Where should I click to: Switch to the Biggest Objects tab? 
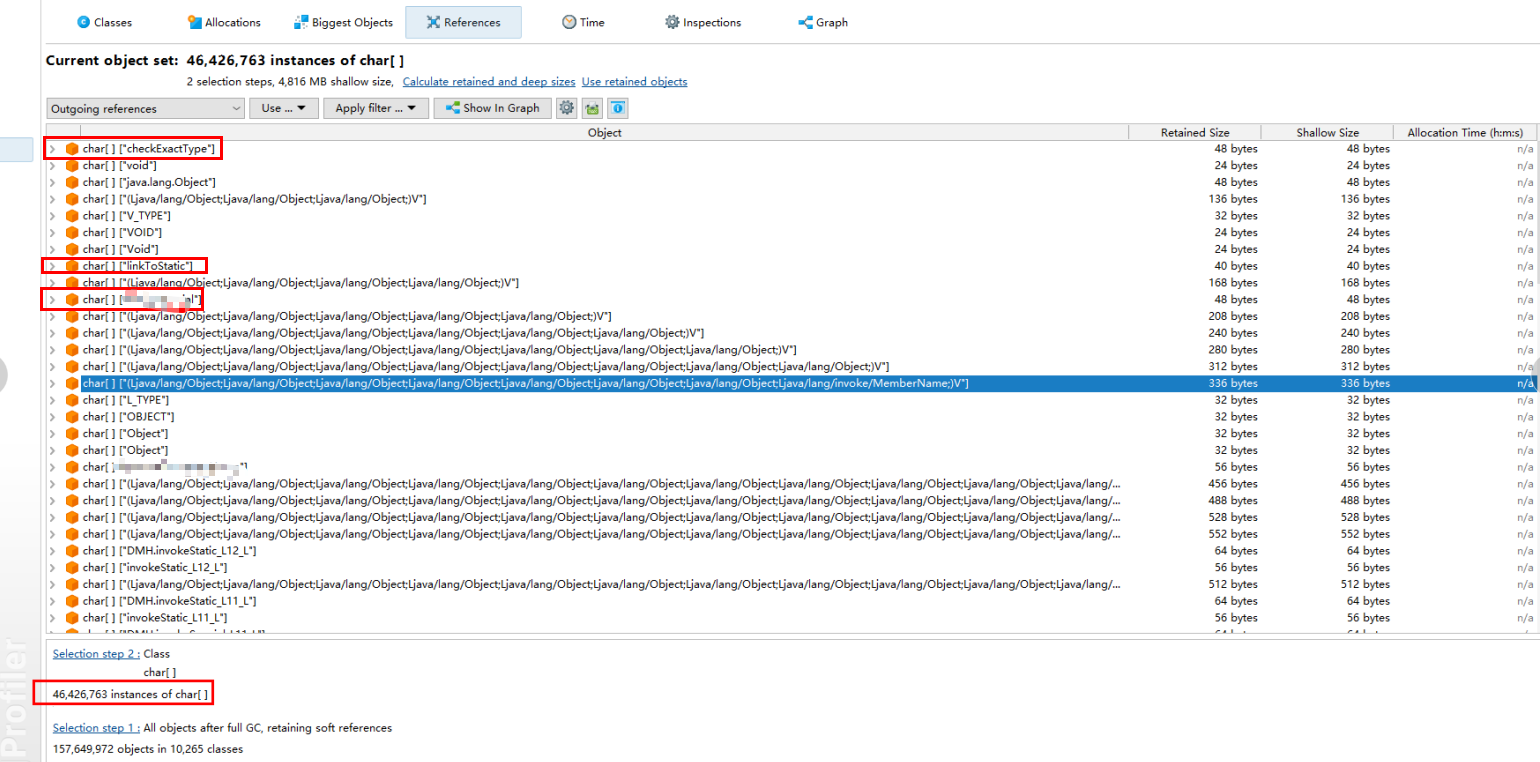(x=344, y=22)
